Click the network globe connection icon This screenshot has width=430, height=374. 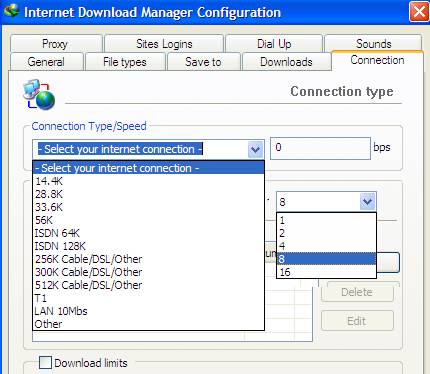point(39,94)
